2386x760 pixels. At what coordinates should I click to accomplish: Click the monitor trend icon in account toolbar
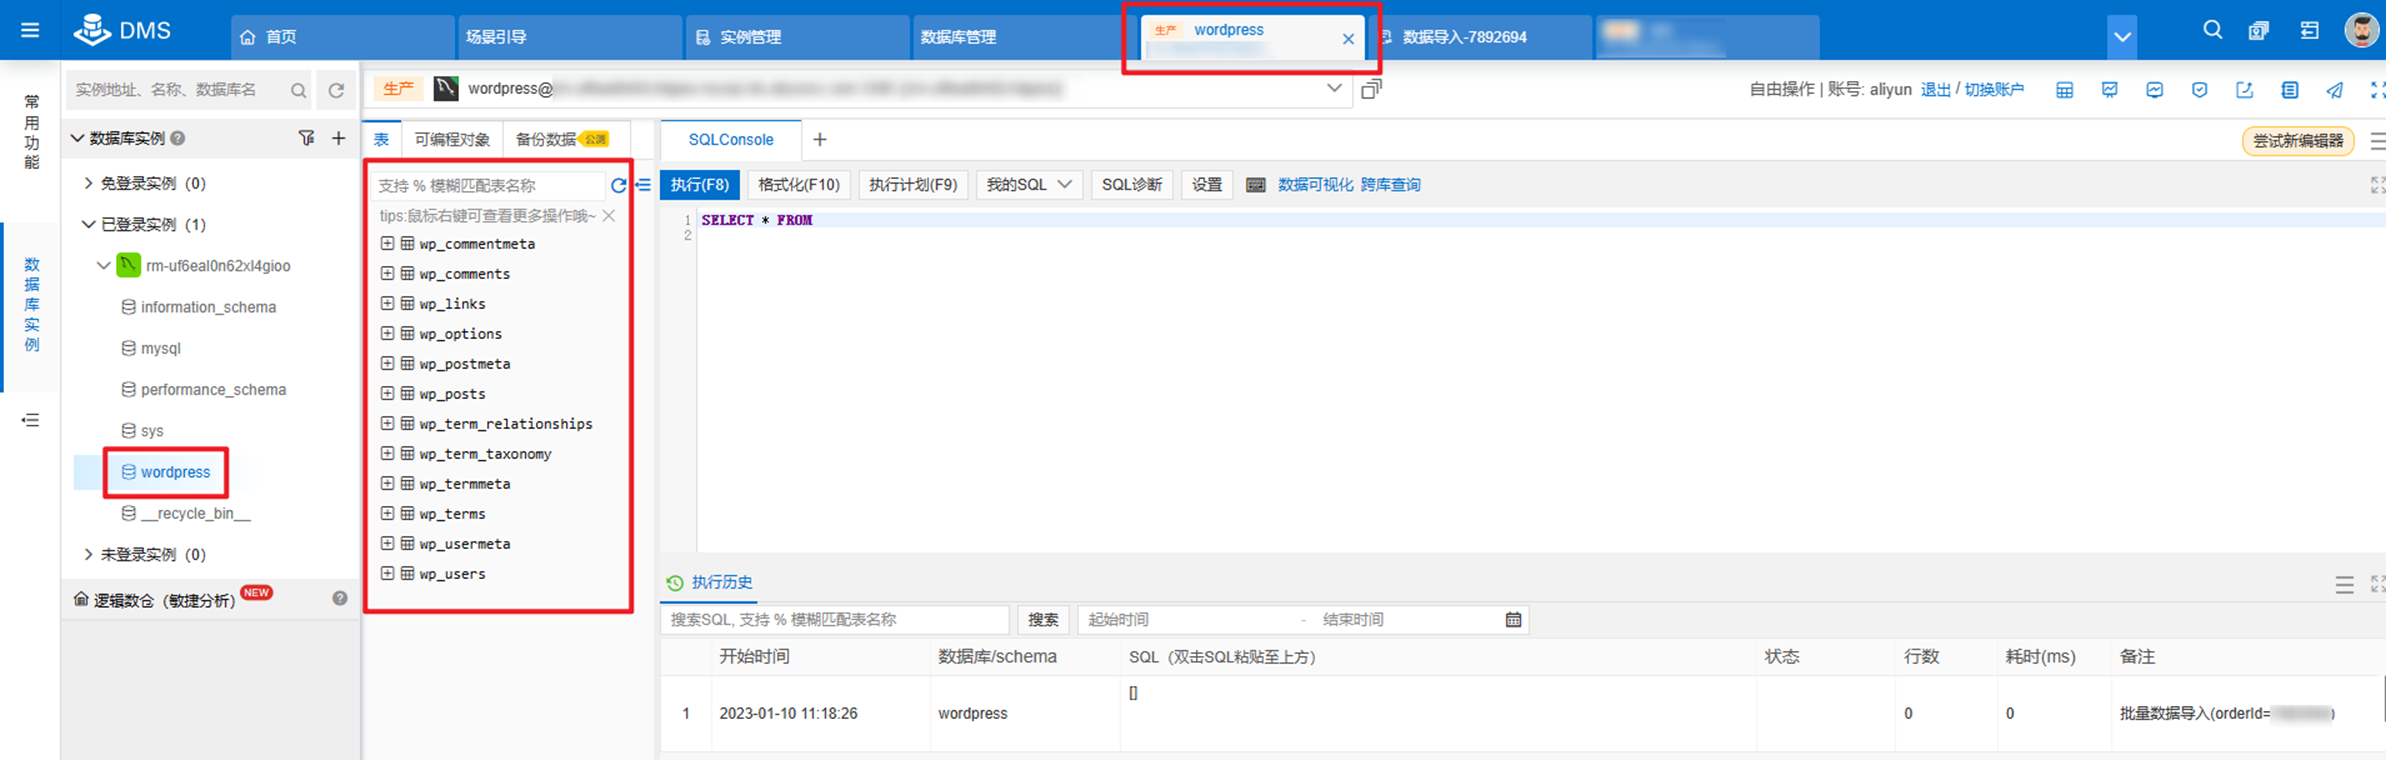(2155, 90)
